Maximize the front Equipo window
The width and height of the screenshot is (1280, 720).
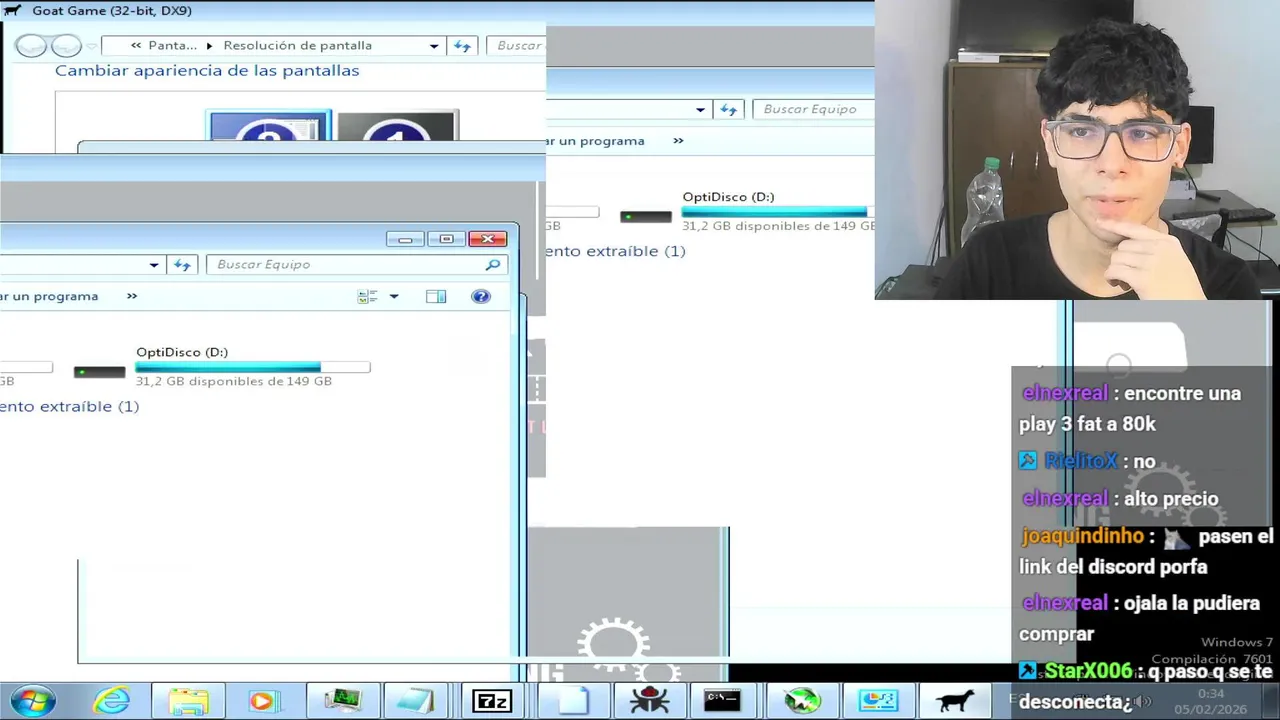pyautogui.click(x=446, y=239)
